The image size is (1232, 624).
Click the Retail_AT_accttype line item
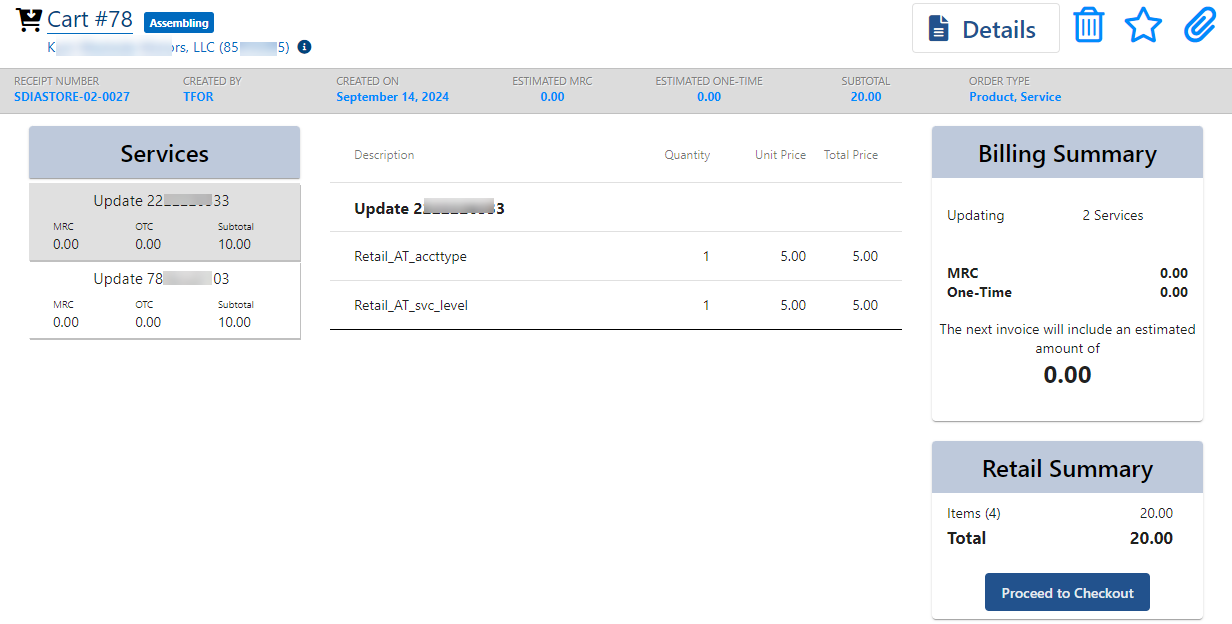coord(410,257)
